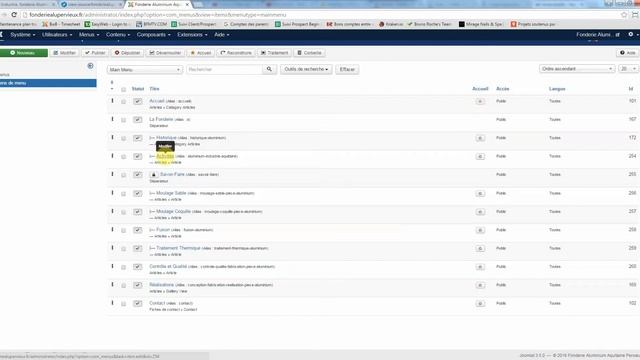The image size is (640, 360).
Task: Open the Utilisateurs menu
Action: 57,35
